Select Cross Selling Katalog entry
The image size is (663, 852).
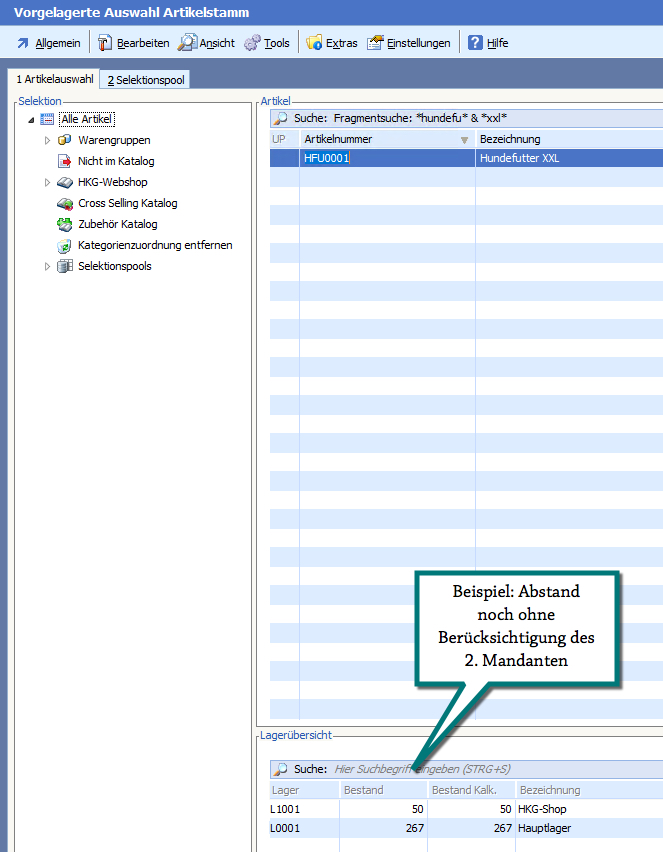tap(127, 203)
